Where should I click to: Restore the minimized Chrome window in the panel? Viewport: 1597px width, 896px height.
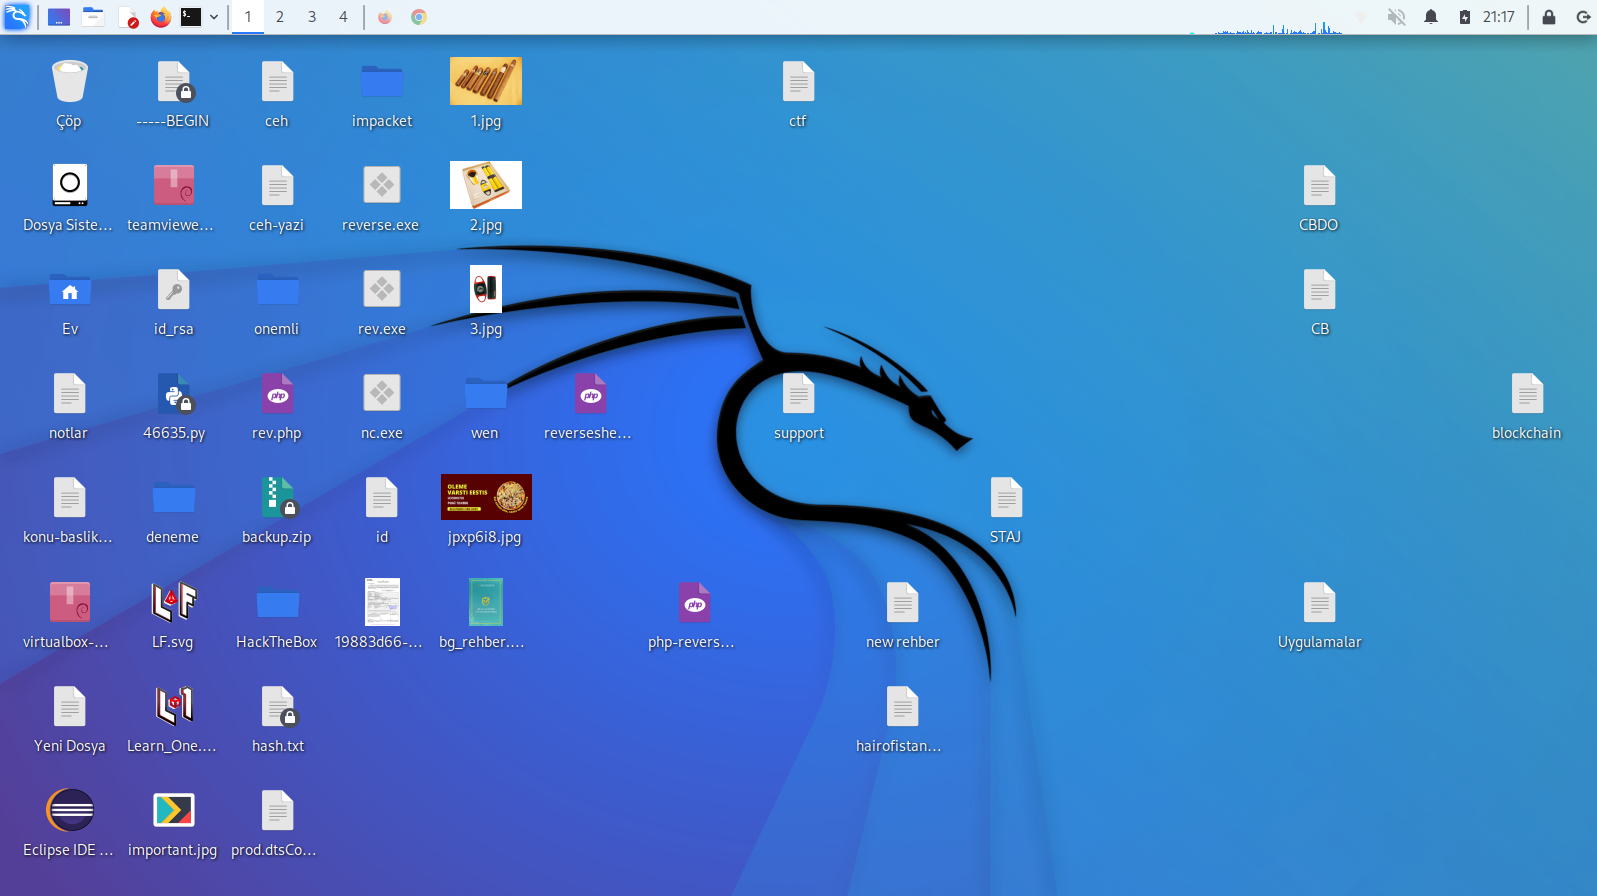pyautogui.click(x=419, y=17)
